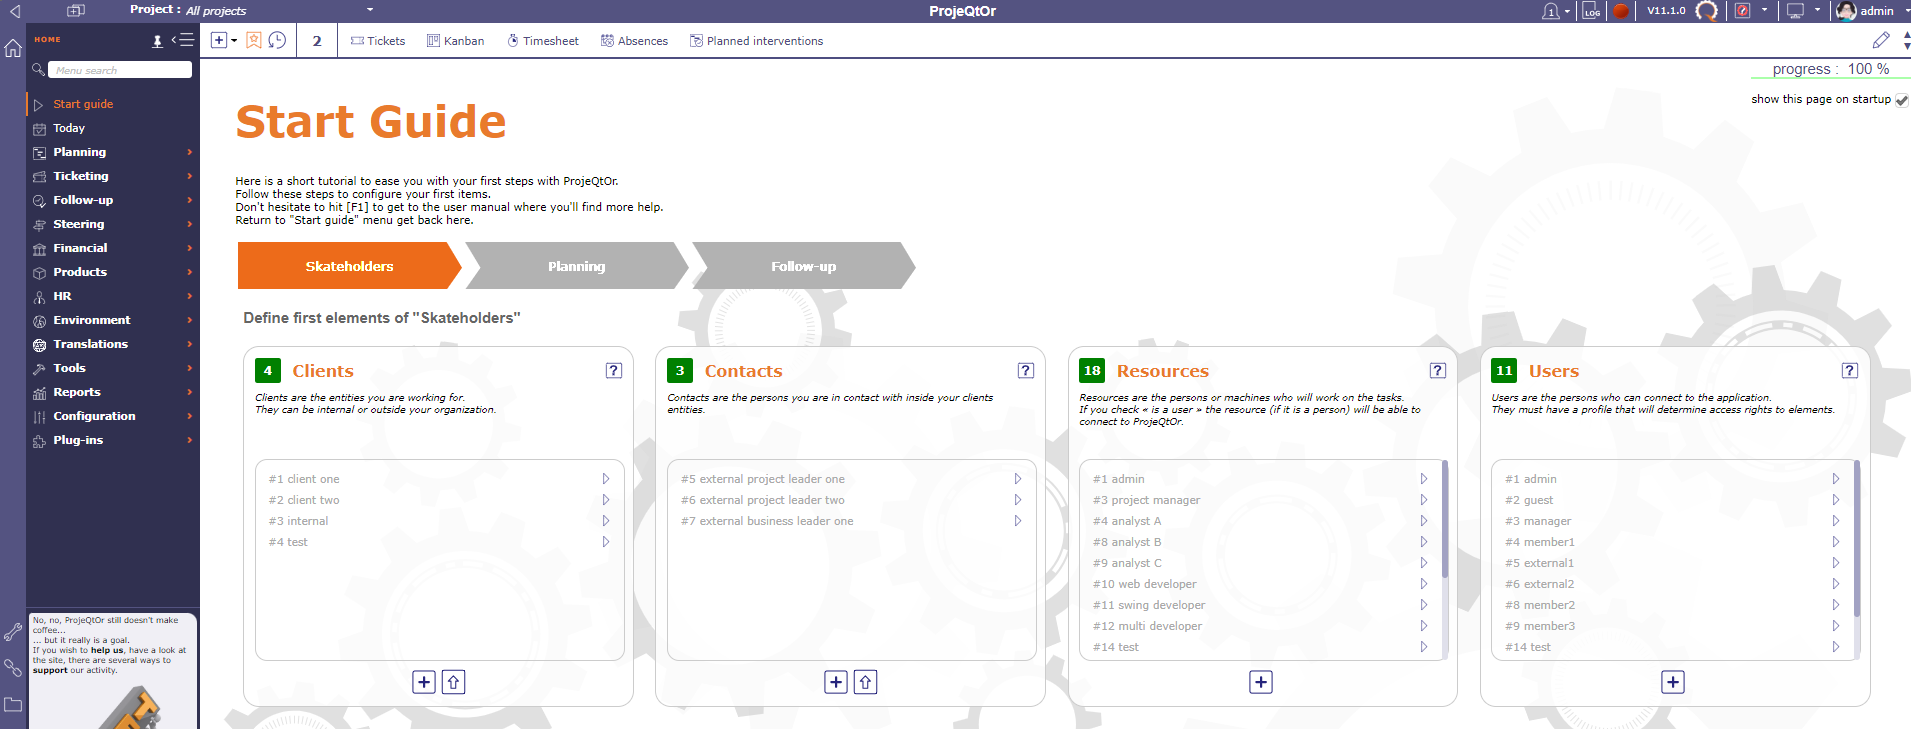Open help for the Resources card

pyautogui.click(x=1438, y=370)
